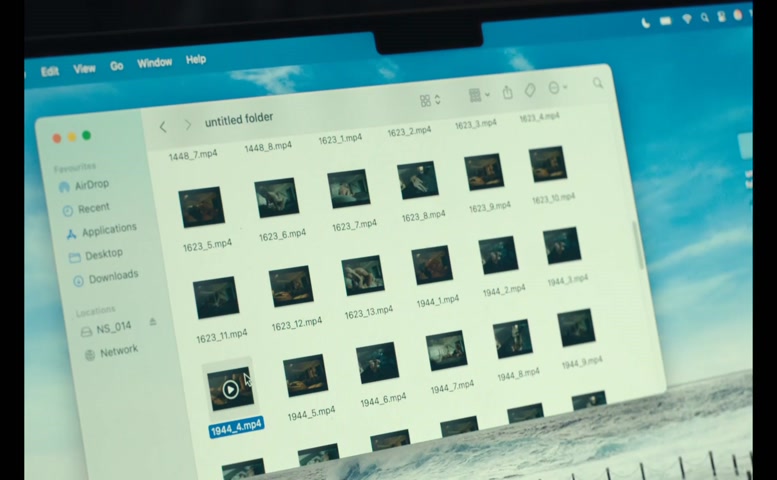Open the icon view switcher dropdown
The width and height of the screenshot is (777, 480).
430,100
